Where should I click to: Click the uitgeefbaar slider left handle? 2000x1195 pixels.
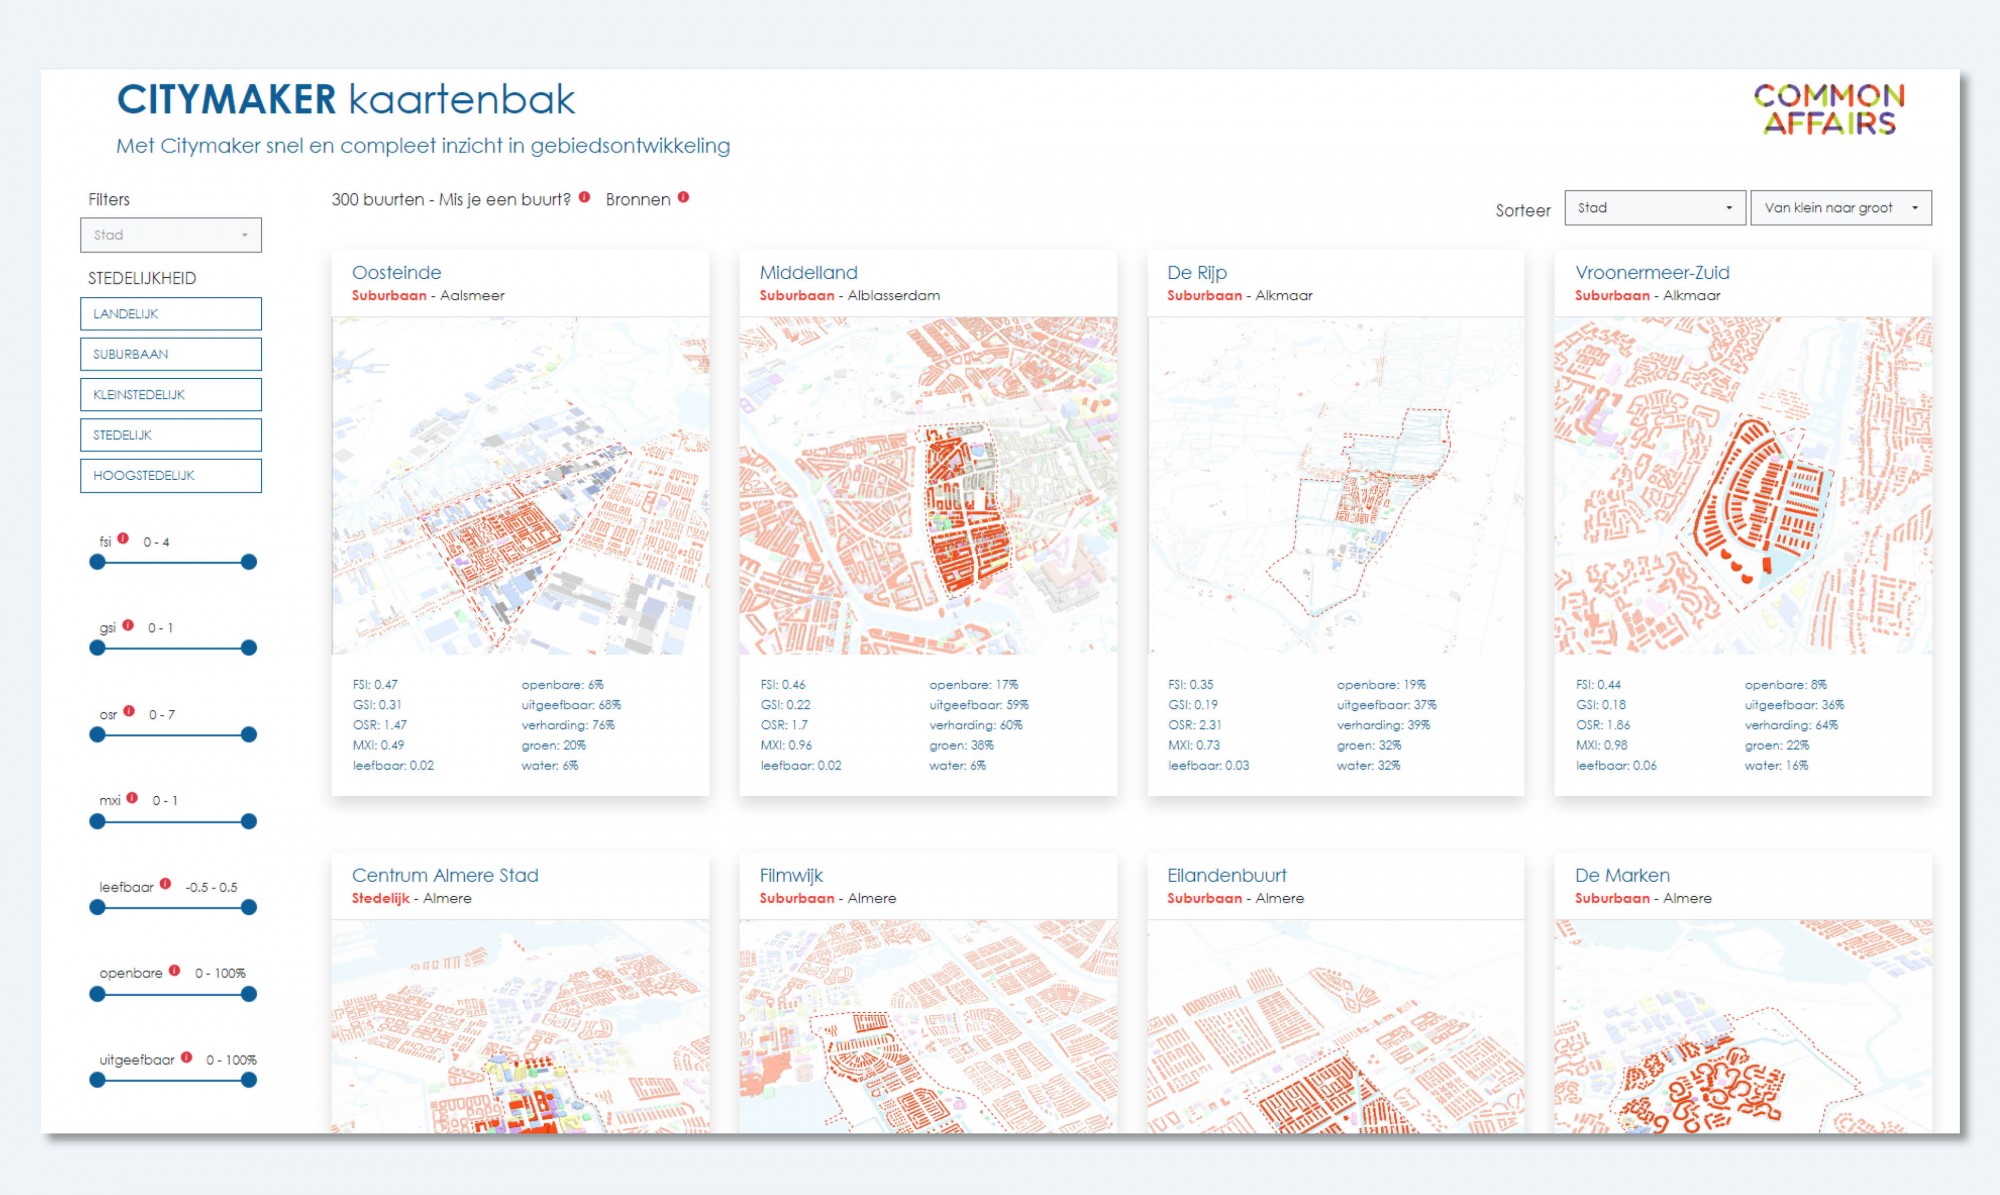click(97, 1080)
